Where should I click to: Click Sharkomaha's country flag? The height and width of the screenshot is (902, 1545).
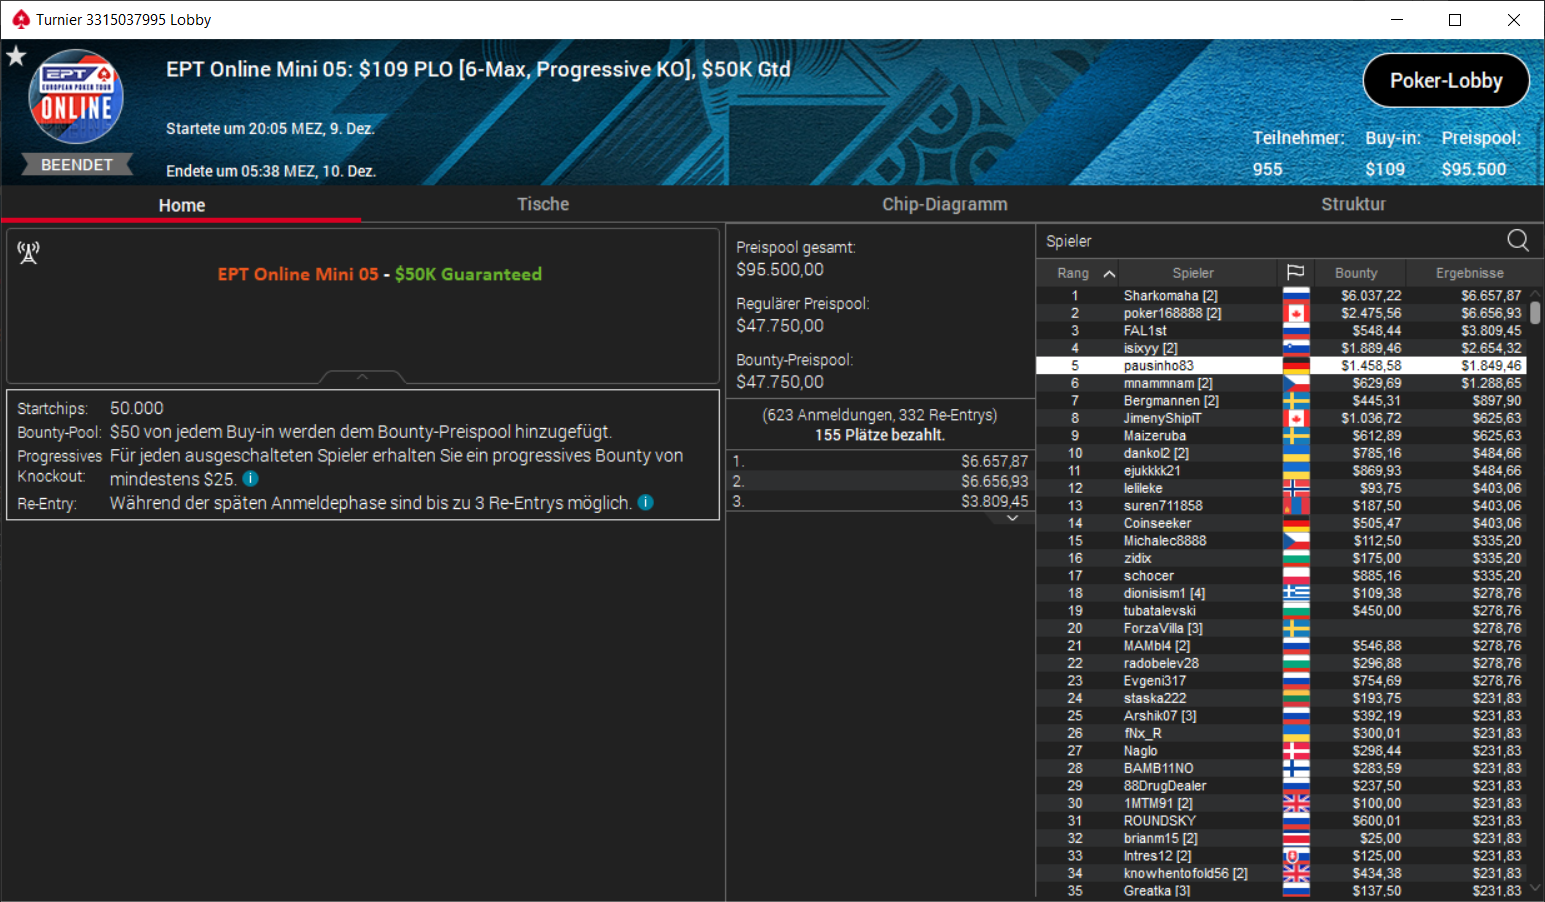tap(1296, 296)
